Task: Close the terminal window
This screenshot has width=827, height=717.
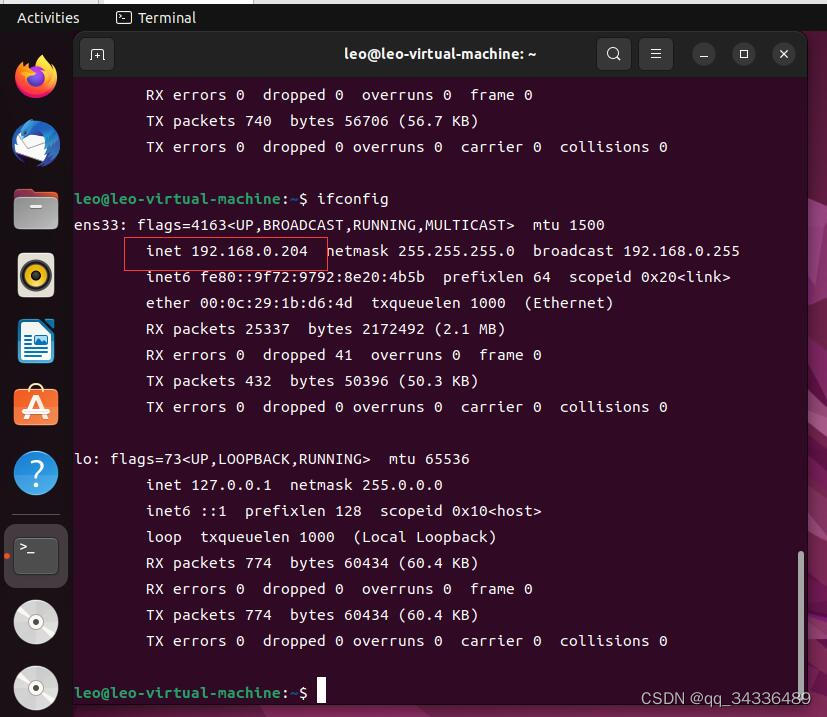Action: click(x=784, y=54)
